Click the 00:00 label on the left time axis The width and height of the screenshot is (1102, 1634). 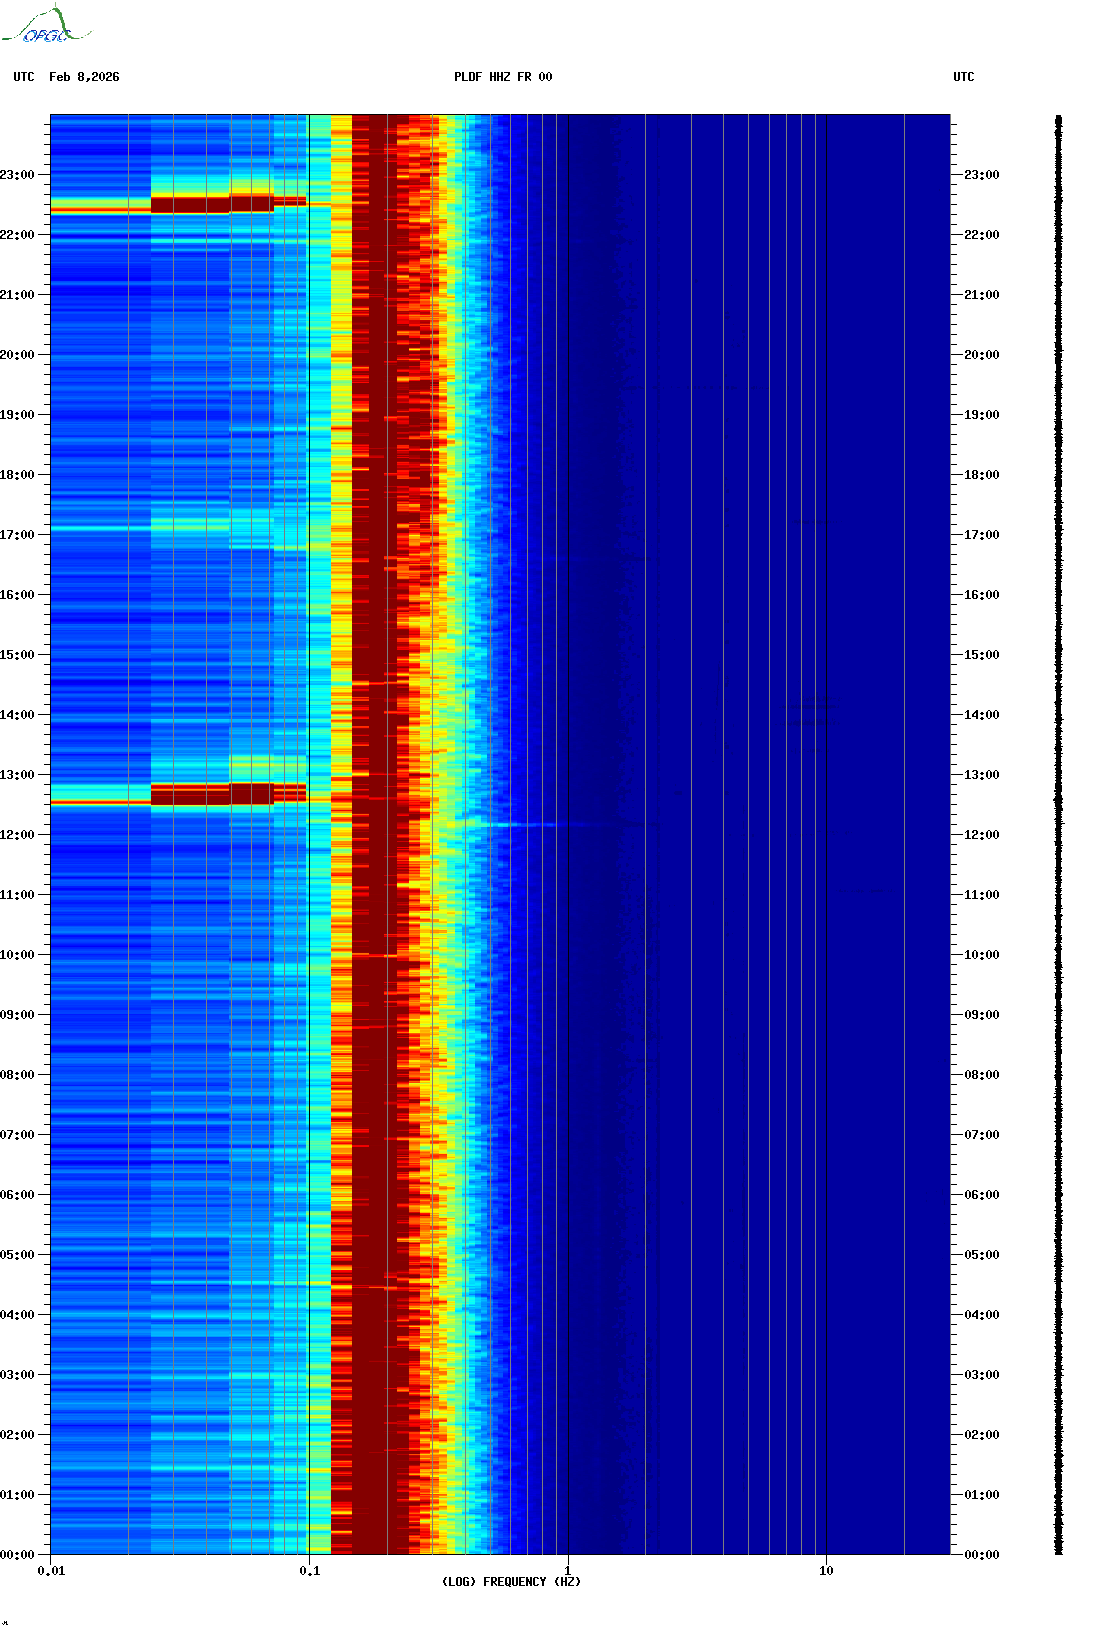click(17, 1555)
